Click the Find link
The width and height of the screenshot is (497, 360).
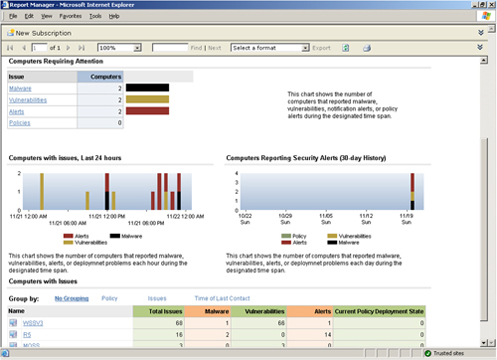pos(196,48)
